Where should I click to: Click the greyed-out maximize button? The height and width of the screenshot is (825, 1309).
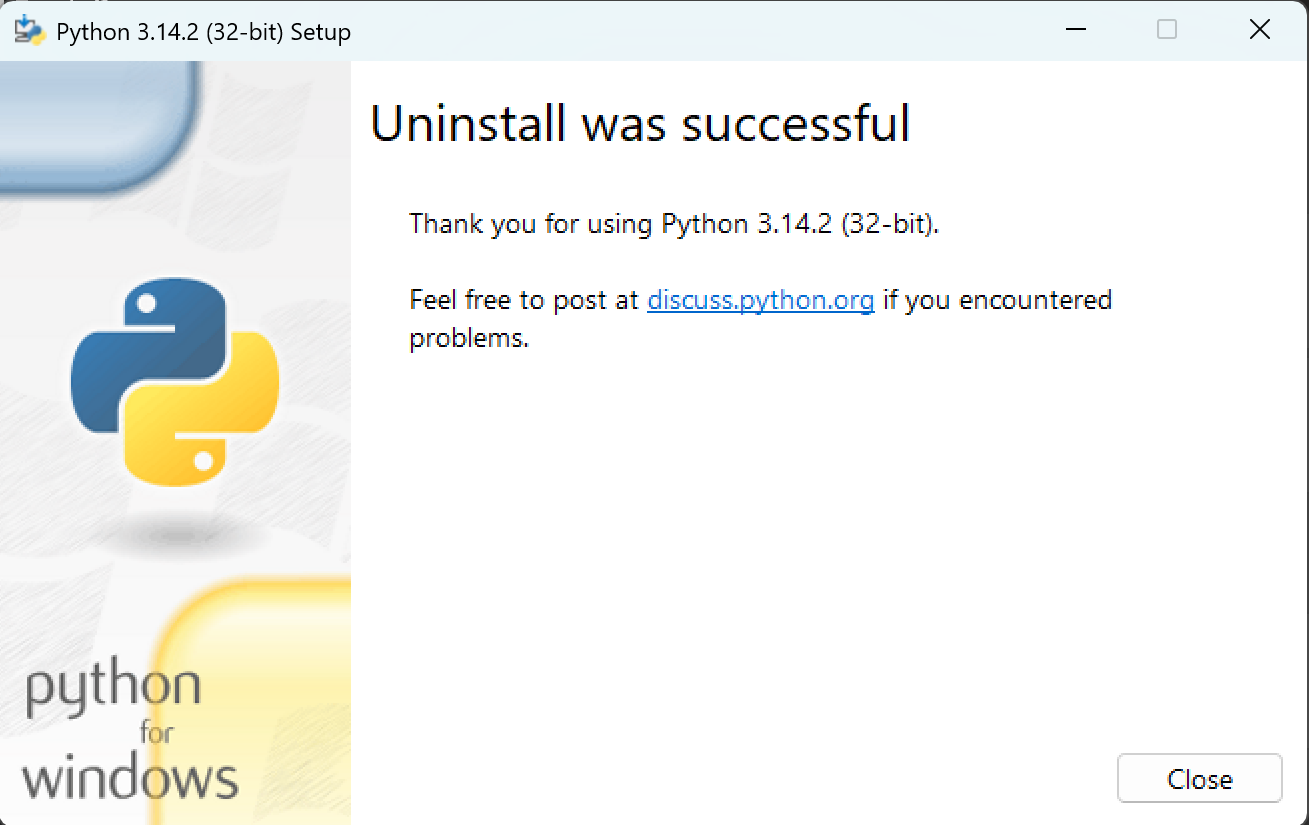pyautogui.click(x=1166, y=30)
